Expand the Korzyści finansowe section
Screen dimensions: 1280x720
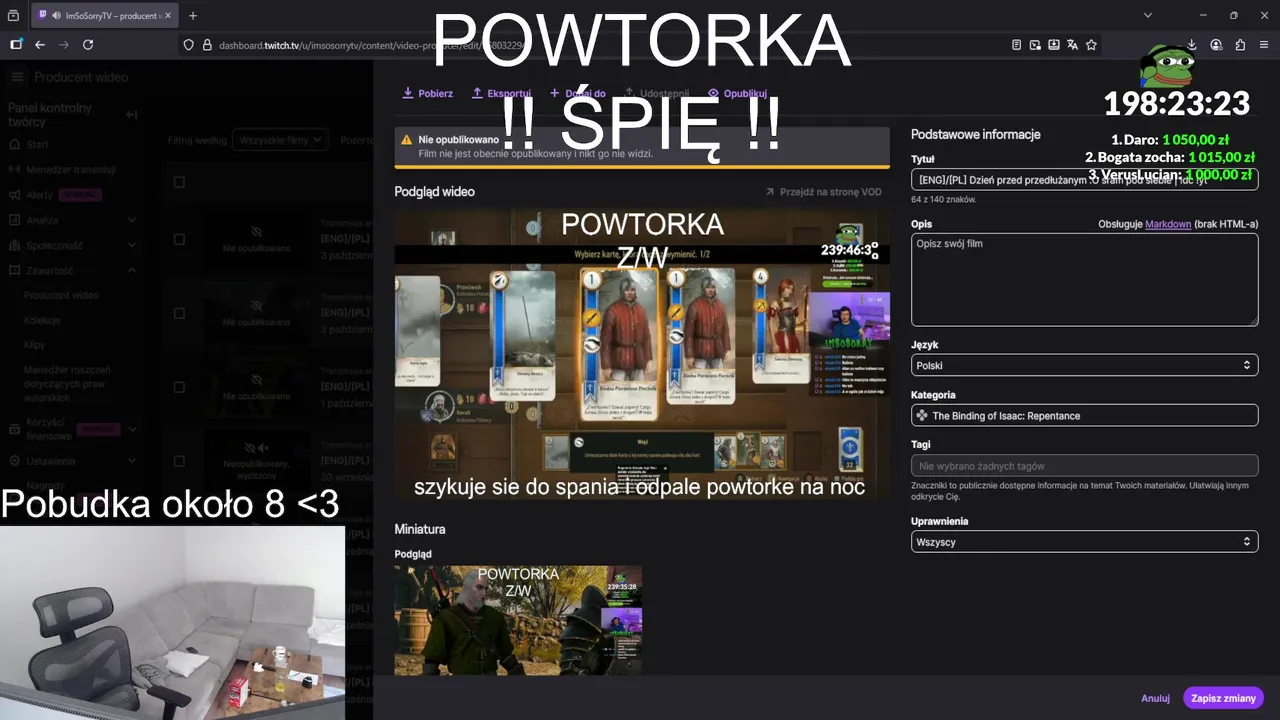point(132,429)
